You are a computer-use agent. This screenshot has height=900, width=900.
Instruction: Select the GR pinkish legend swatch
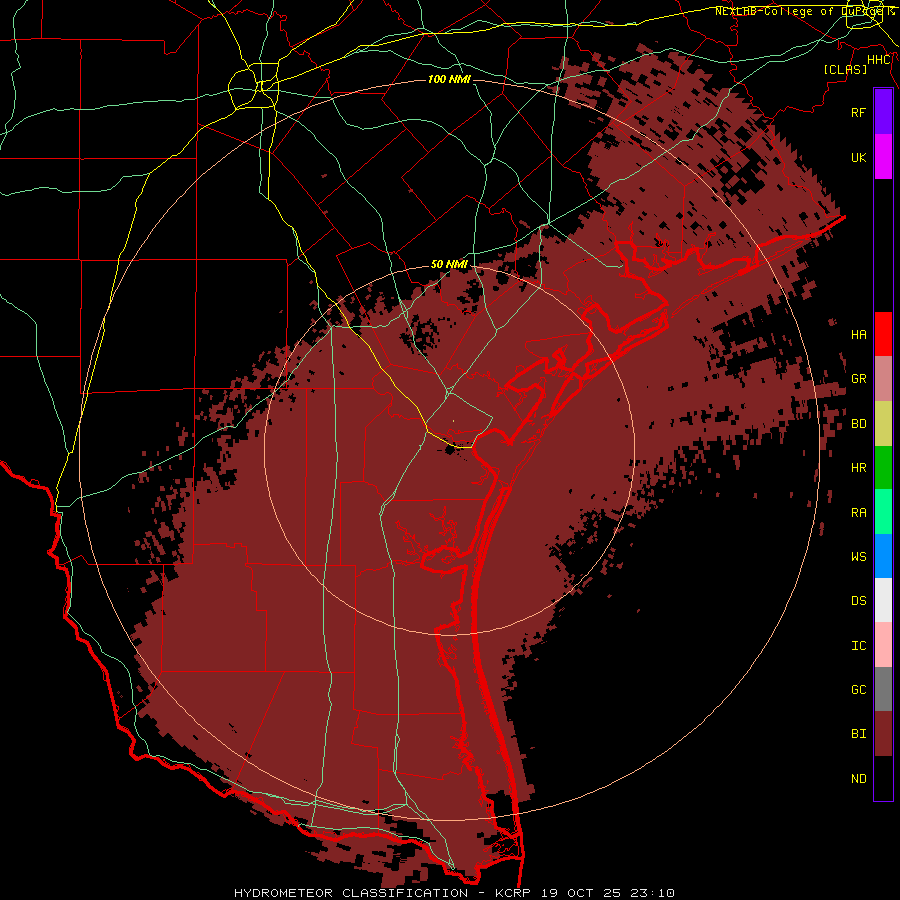coord(883,379)
